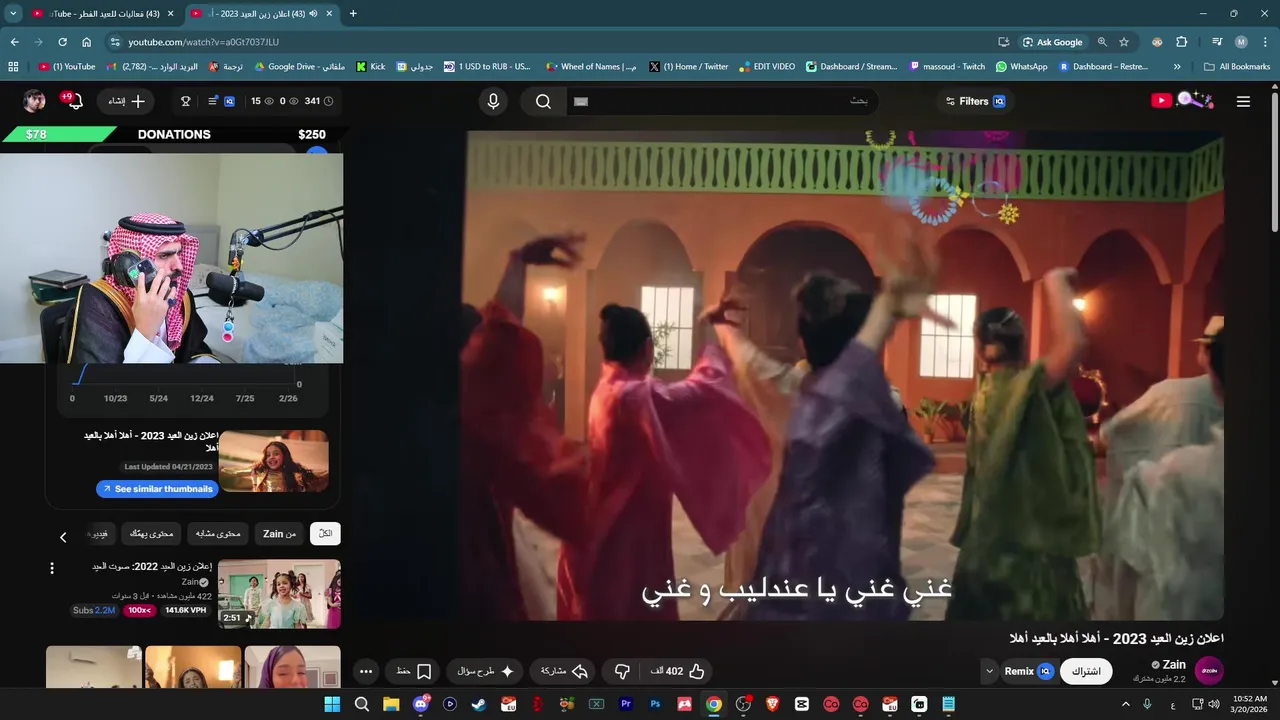Open the YouTube bookmark

coord(67,67)
